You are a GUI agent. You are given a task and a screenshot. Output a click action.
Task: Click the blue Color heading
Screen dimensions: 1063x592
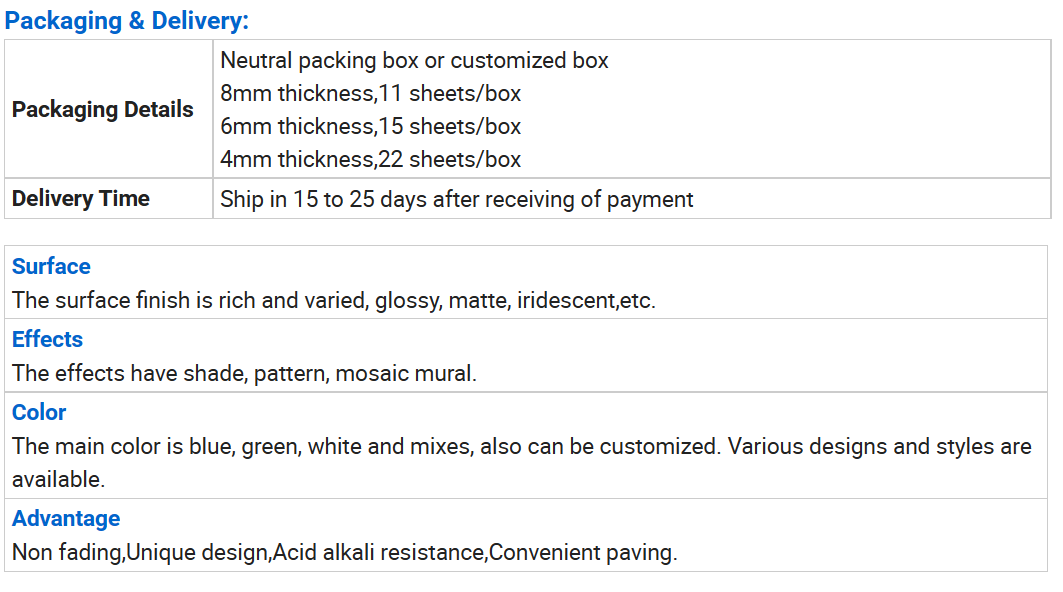tap(39, 412)
